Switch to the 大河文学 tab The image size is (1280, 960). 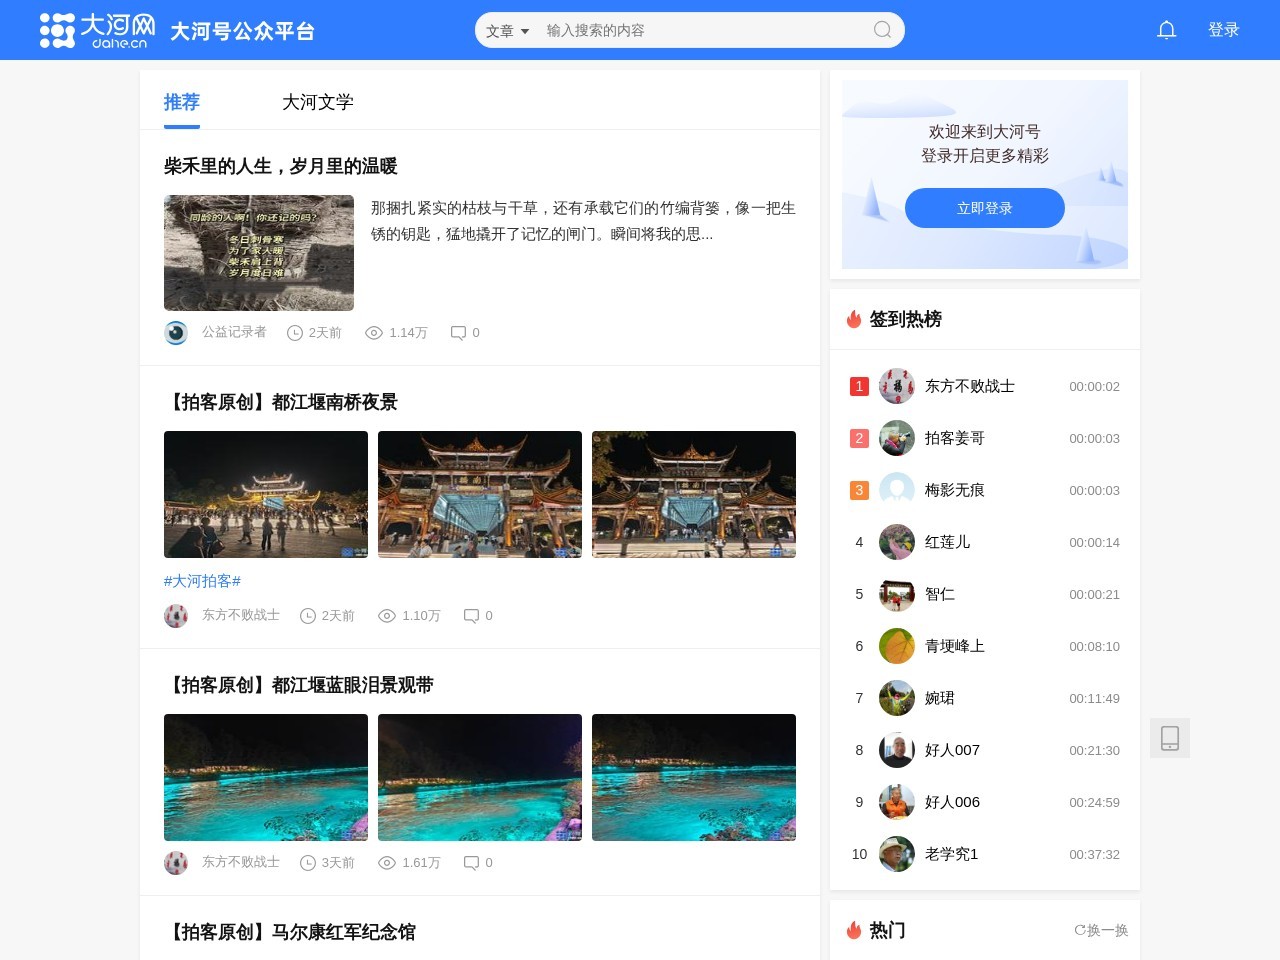pyautogui.click(x=318, y=102)
